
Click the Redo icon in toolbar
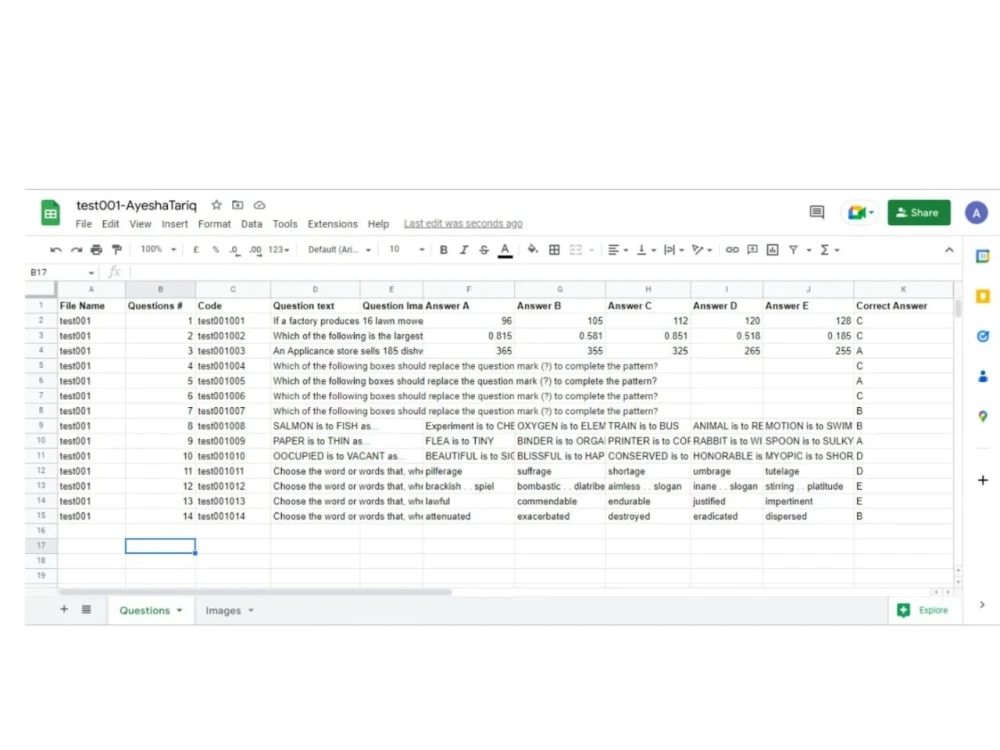(77, 250)
